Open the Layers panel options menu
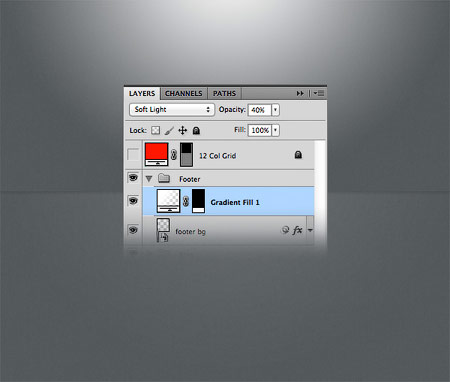Image resolution: width=450 pixels, height=382 pixels. click(x=319, y=94)
